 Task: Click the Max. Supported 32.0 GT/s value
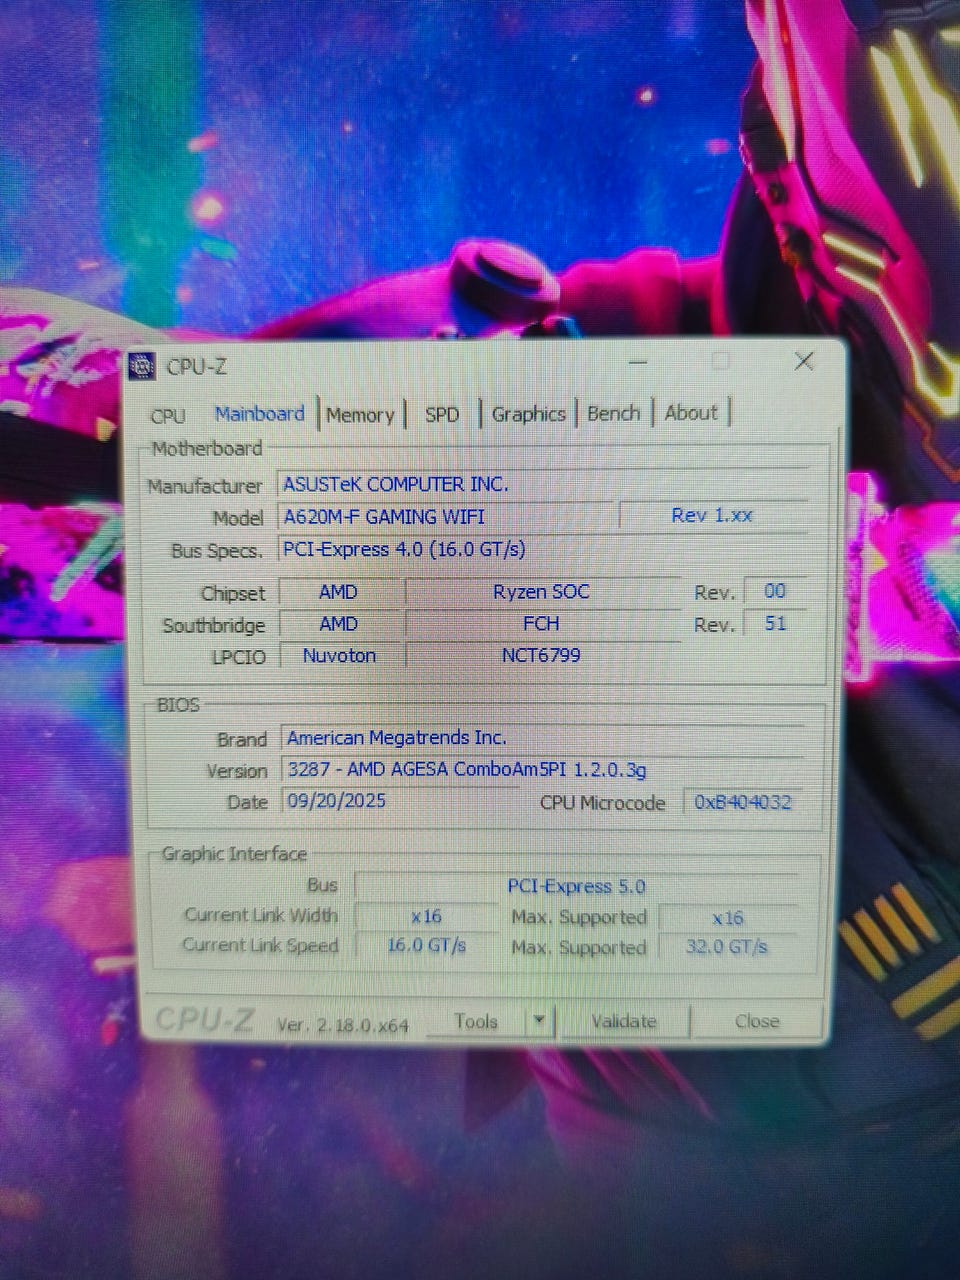pyautogui.click(x=728, y=947)
